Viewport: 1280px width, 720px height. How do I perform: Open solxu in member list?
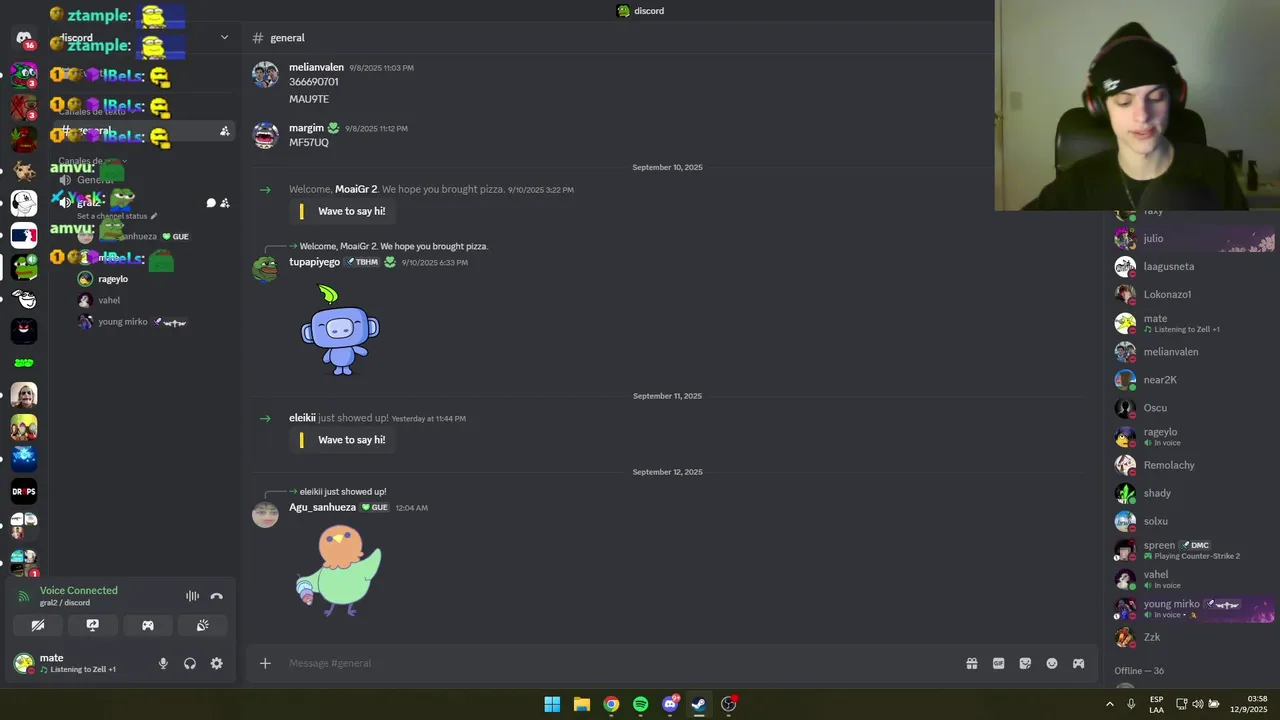click(1194, 521)
